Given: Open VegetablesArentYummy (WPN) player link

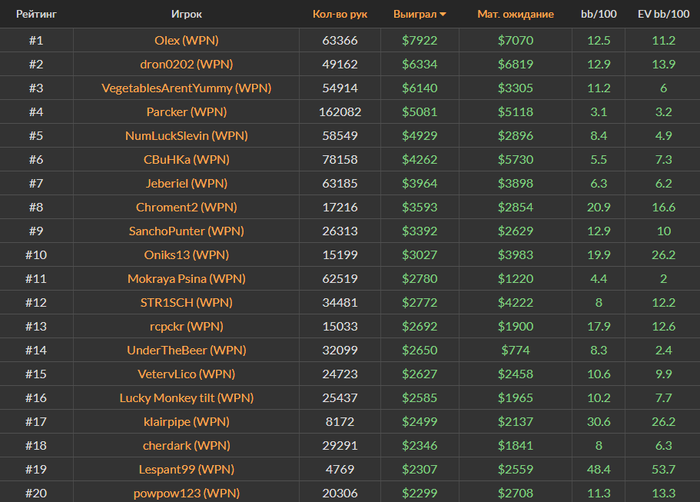Looking at the screenshot, I should [x=187, y=88].
